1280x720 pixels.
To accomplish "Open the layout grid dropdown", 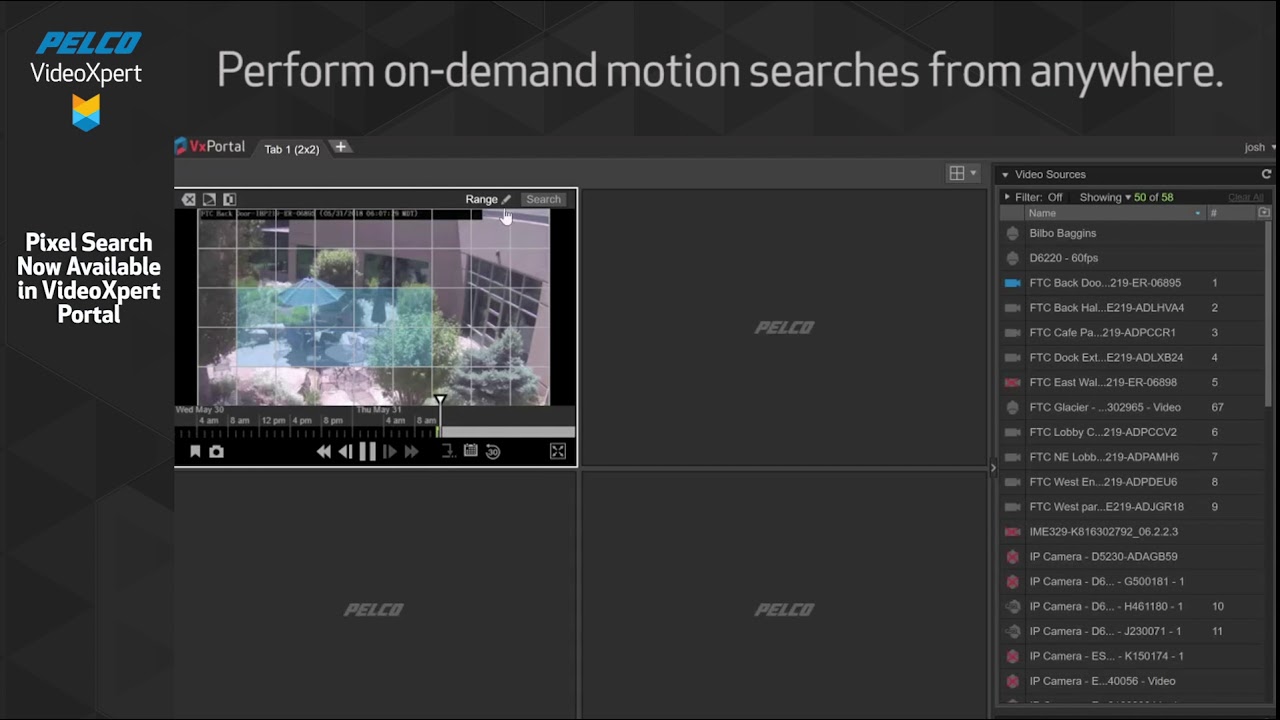I will pyautogui.click(x=962, y=174).
